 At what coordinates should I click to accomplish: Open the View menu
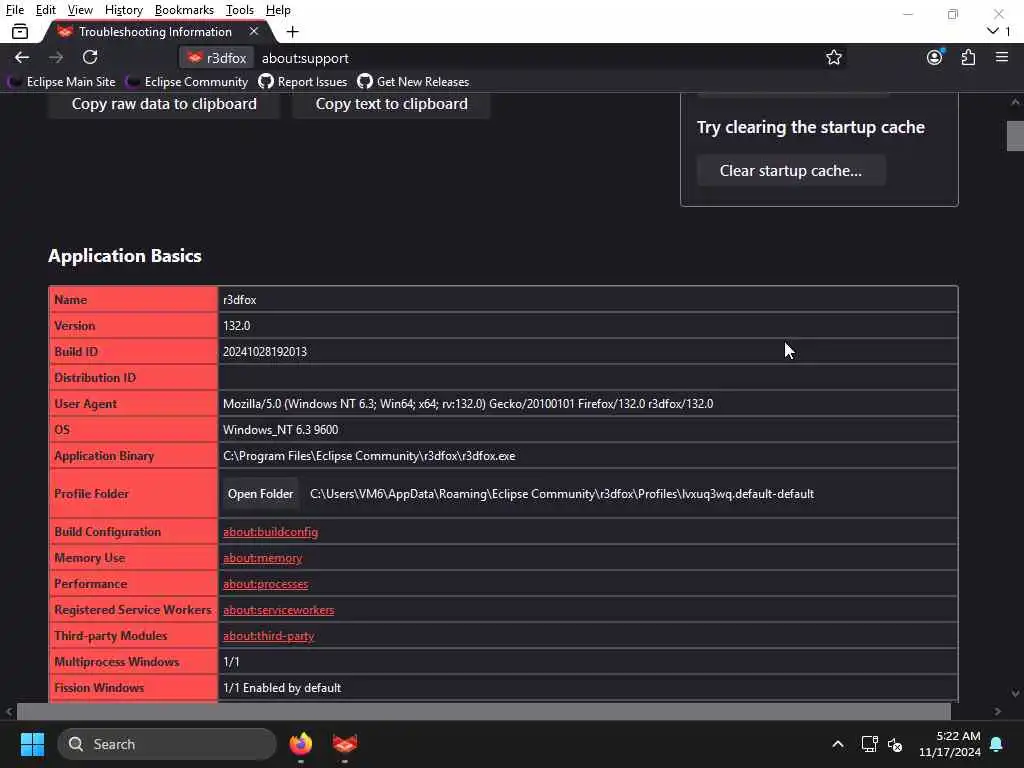[x=80, y=10]
